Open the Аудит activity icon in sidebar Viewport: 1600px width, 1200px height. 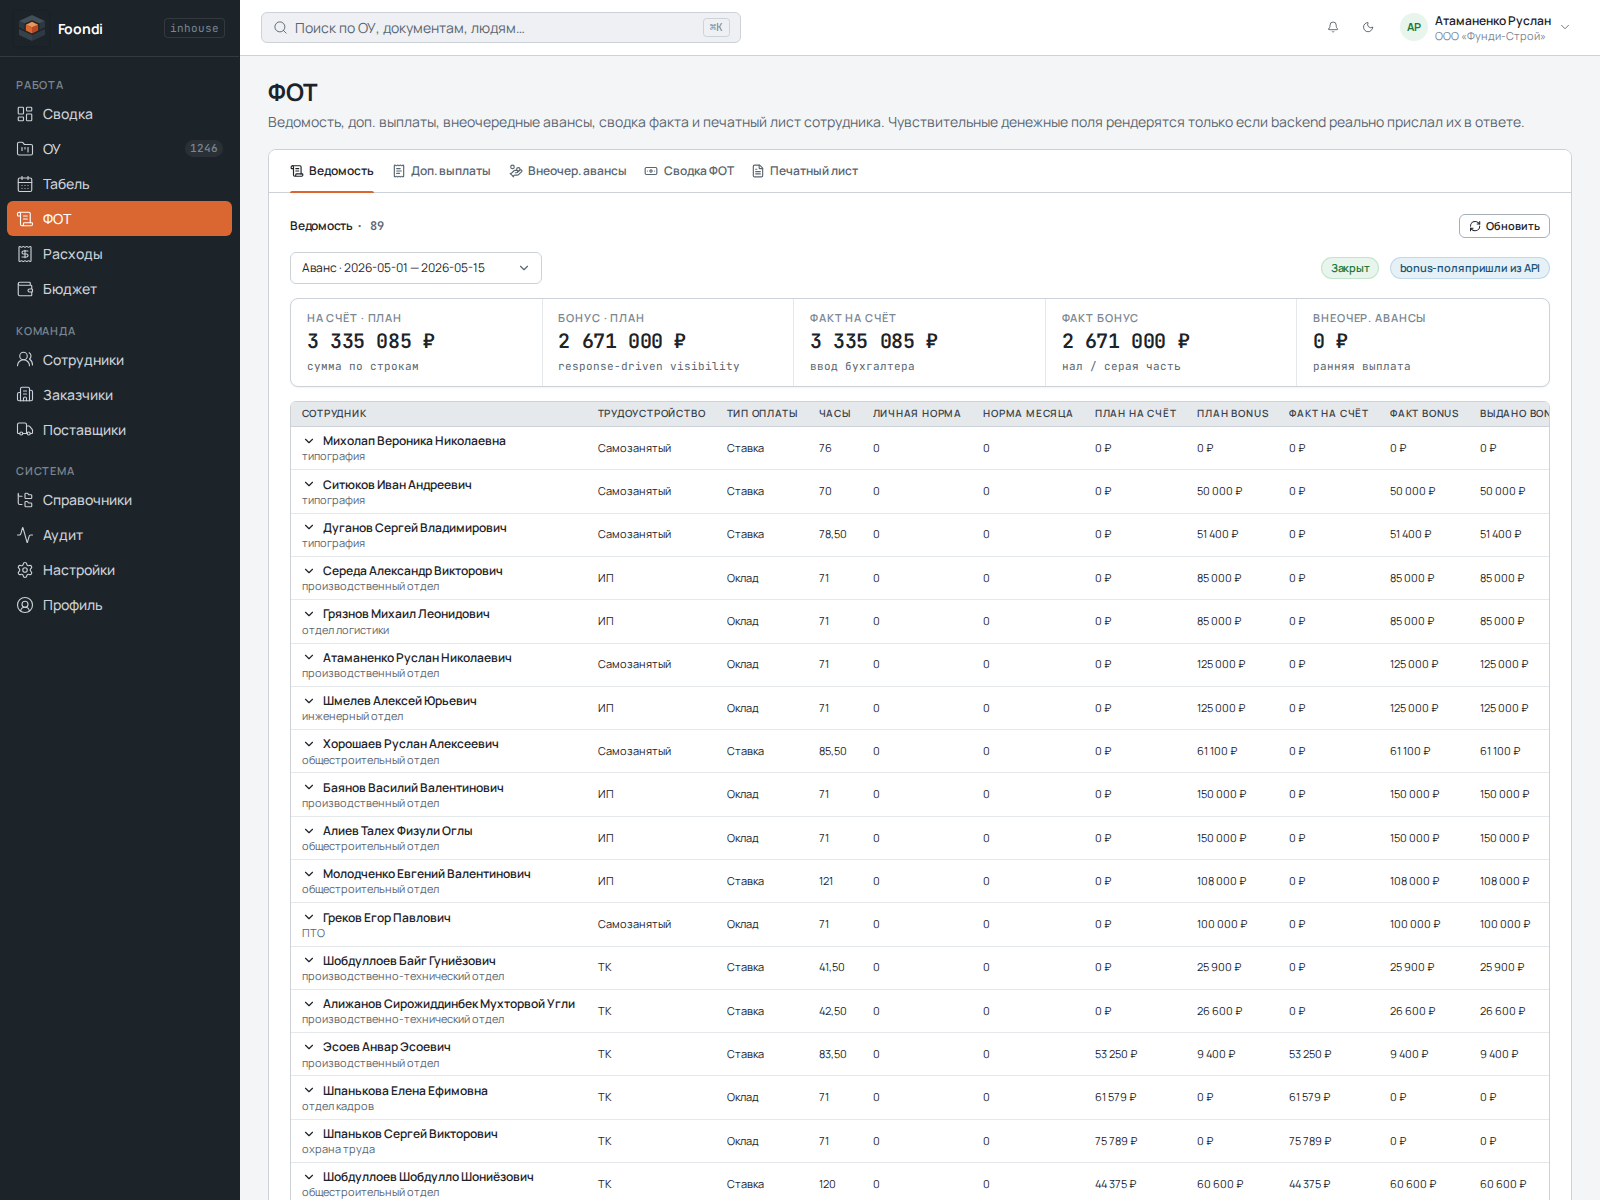click(x=25, y=535)
